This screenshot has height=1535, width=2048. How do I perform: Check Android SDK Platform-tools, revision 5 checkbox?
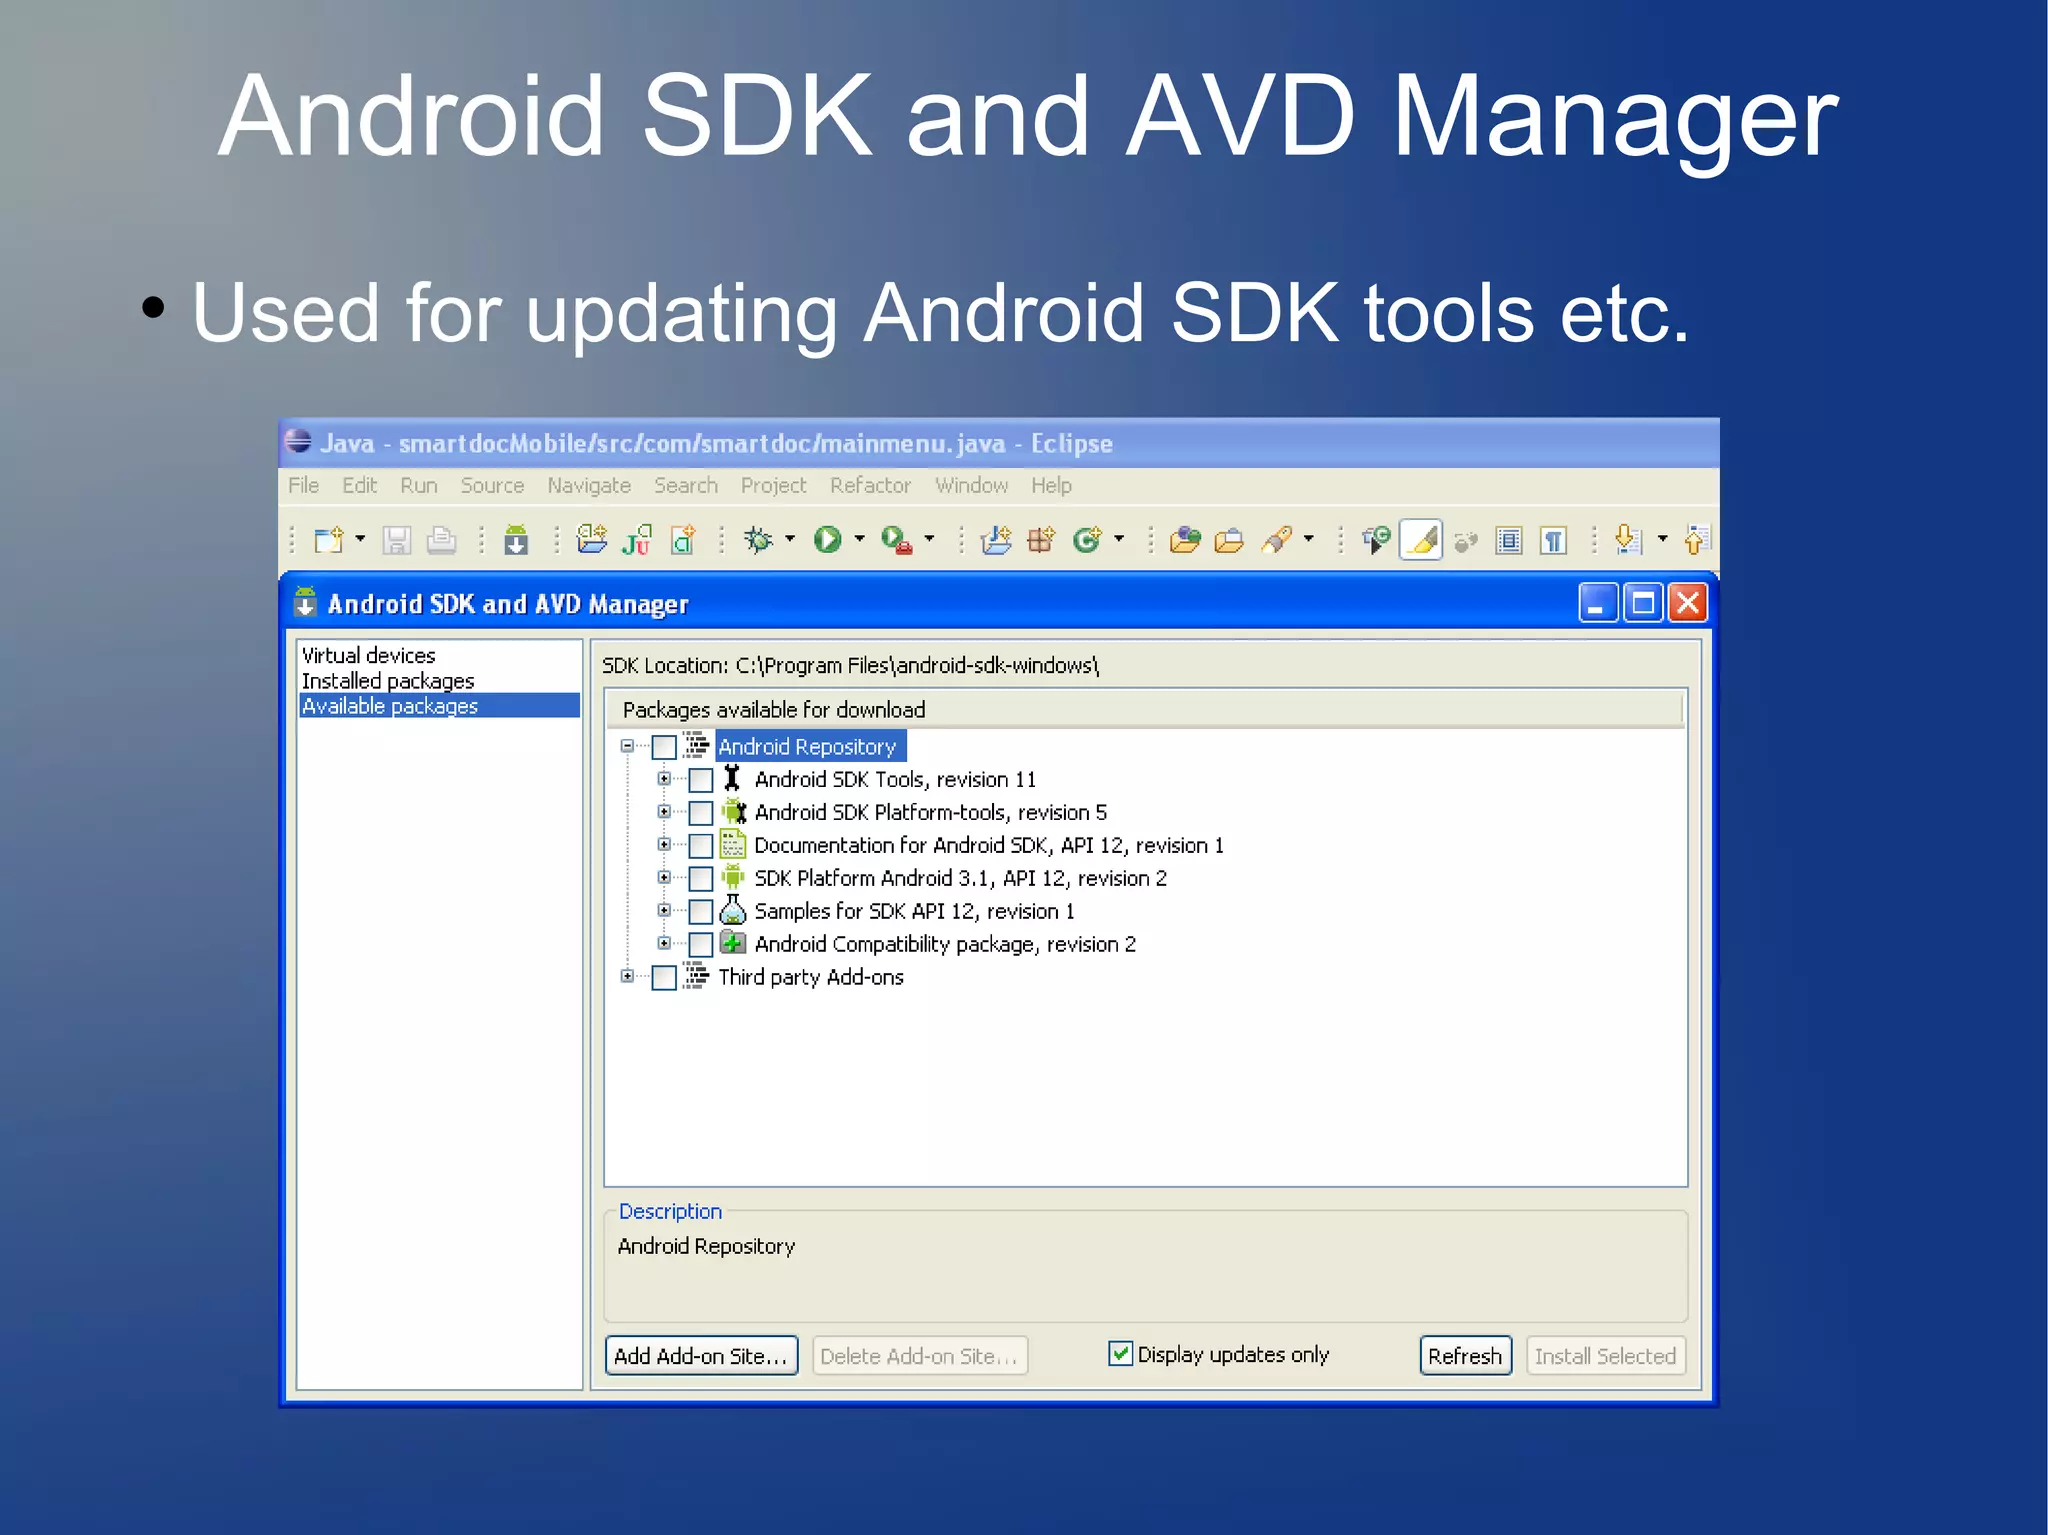click(x=701, y=813)
